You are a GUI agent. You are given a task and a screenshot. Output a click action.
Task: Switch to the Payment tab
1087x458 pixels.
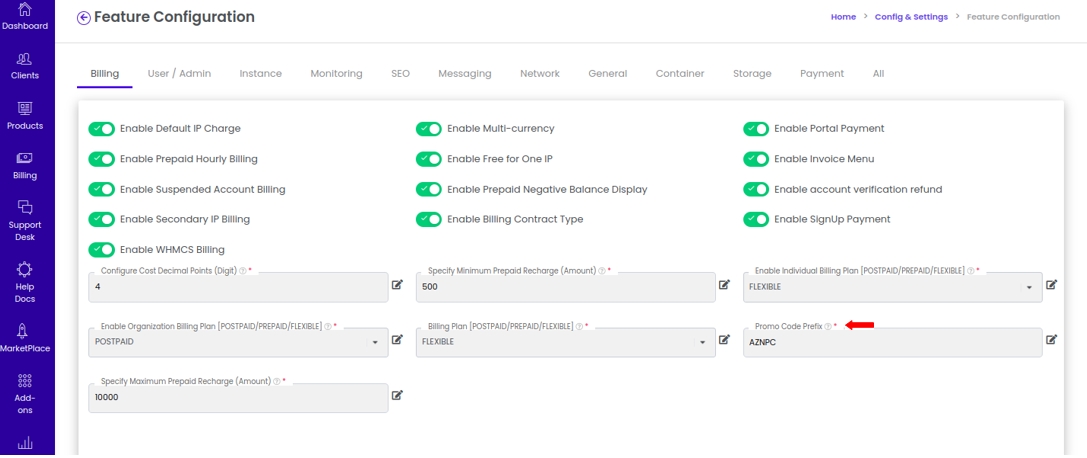822,73
